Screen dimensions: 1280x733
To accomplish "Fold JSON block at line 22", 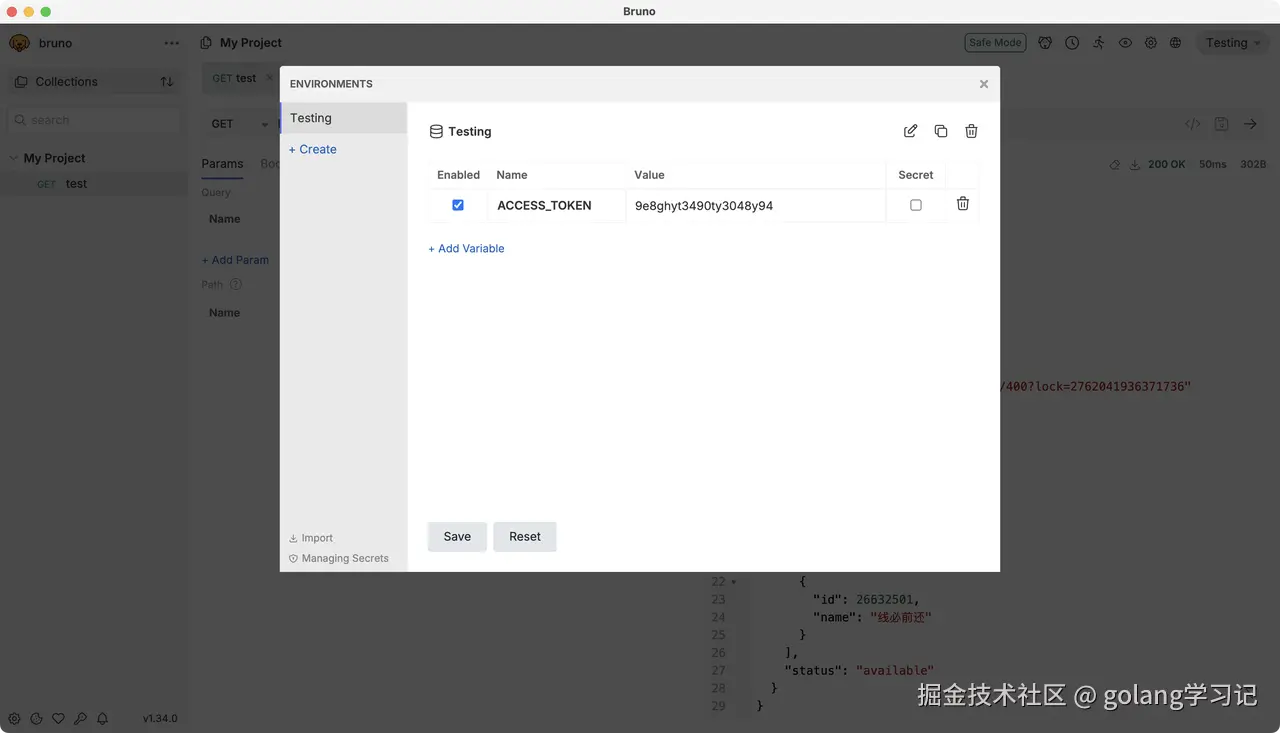I will pyautogui.click(x=733, y=581).
